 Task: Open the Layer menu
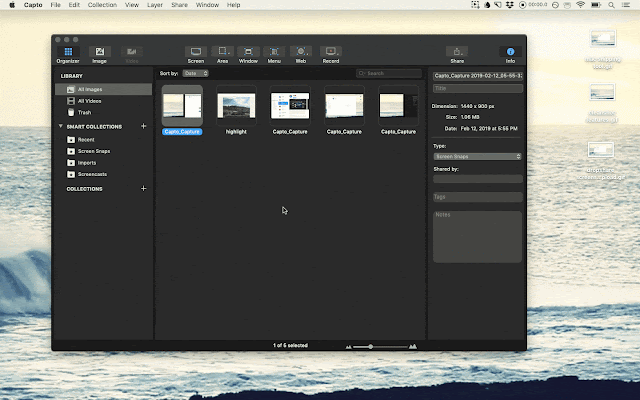point(155,5)
